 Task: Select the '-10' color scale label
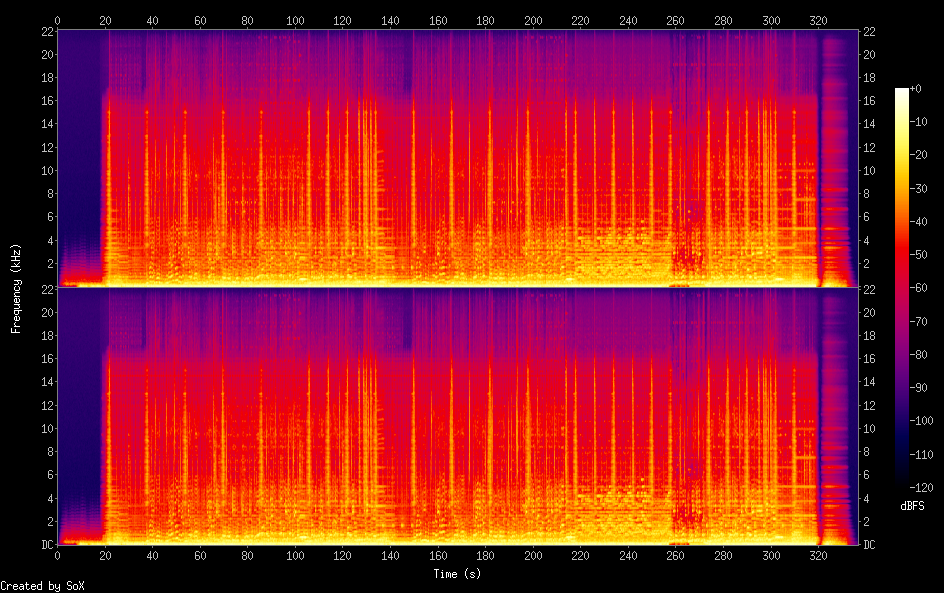coord(918,122)
